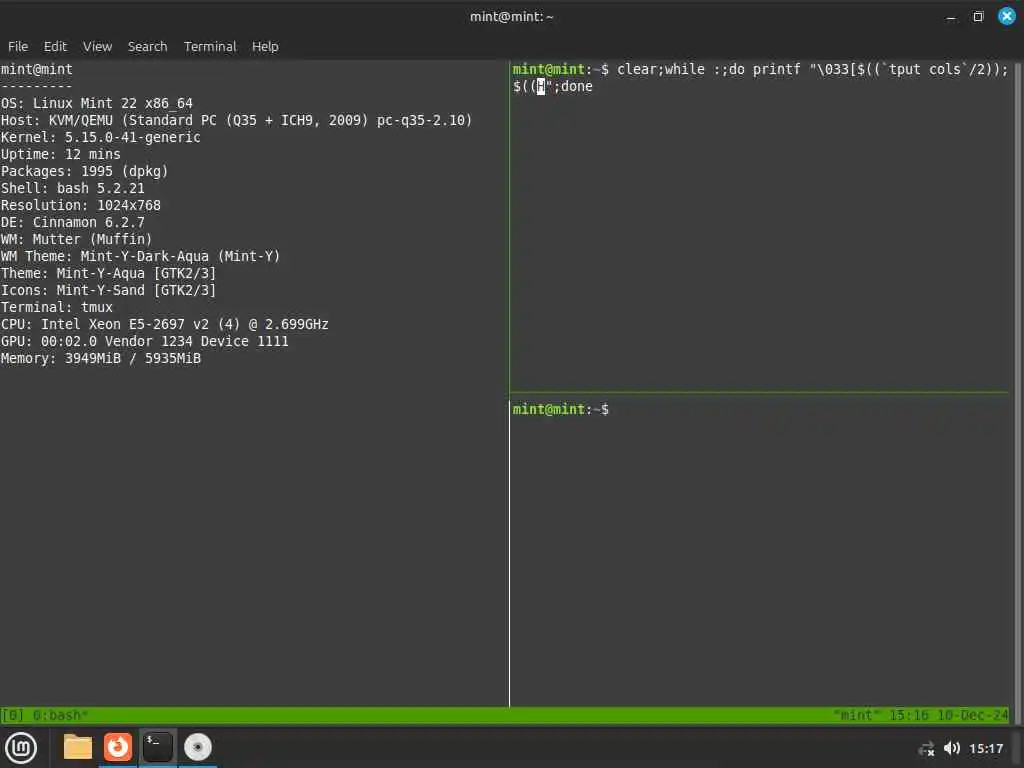
Task: Click the 'CPU: Intel Xeon E5-2697 v2' line
Action: 165,324
